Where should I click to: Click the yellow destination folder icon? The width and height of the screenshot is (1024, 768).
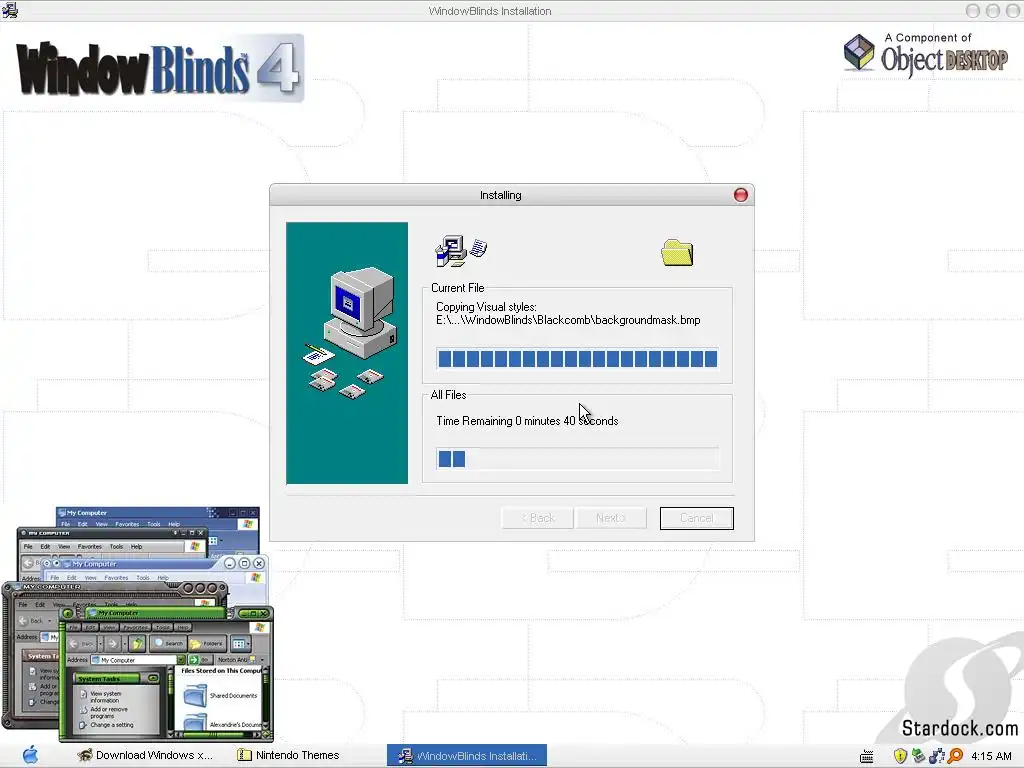pos(677,253)
